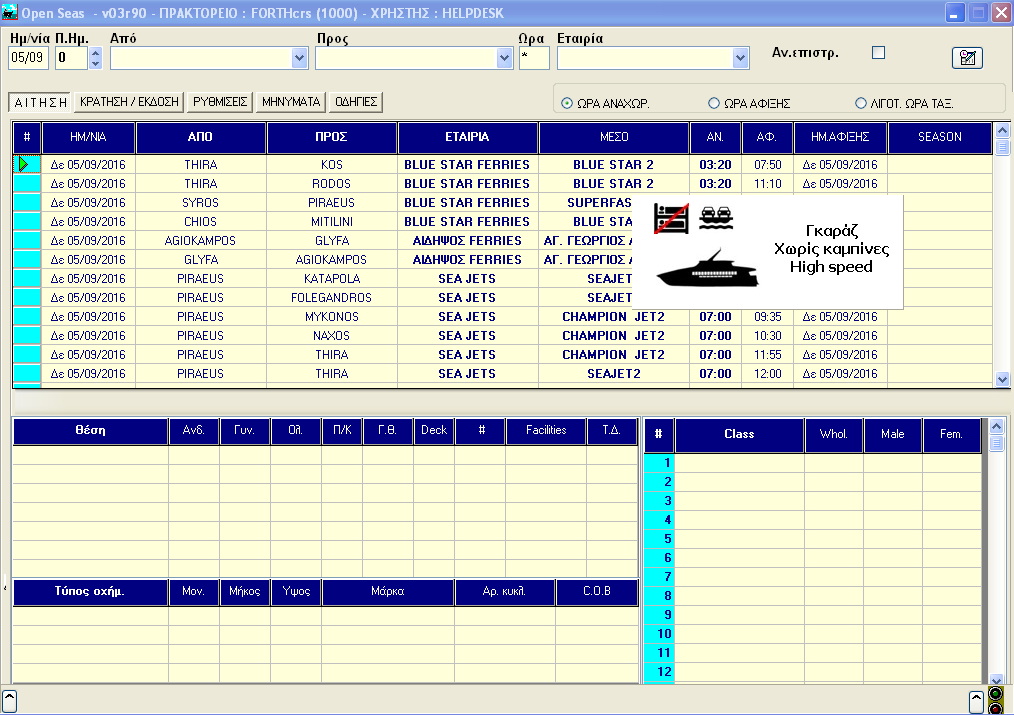Click the cyan row marker of the SYROS row
This screenshot has height=715, width=1014.
click(x=27, y=203)
